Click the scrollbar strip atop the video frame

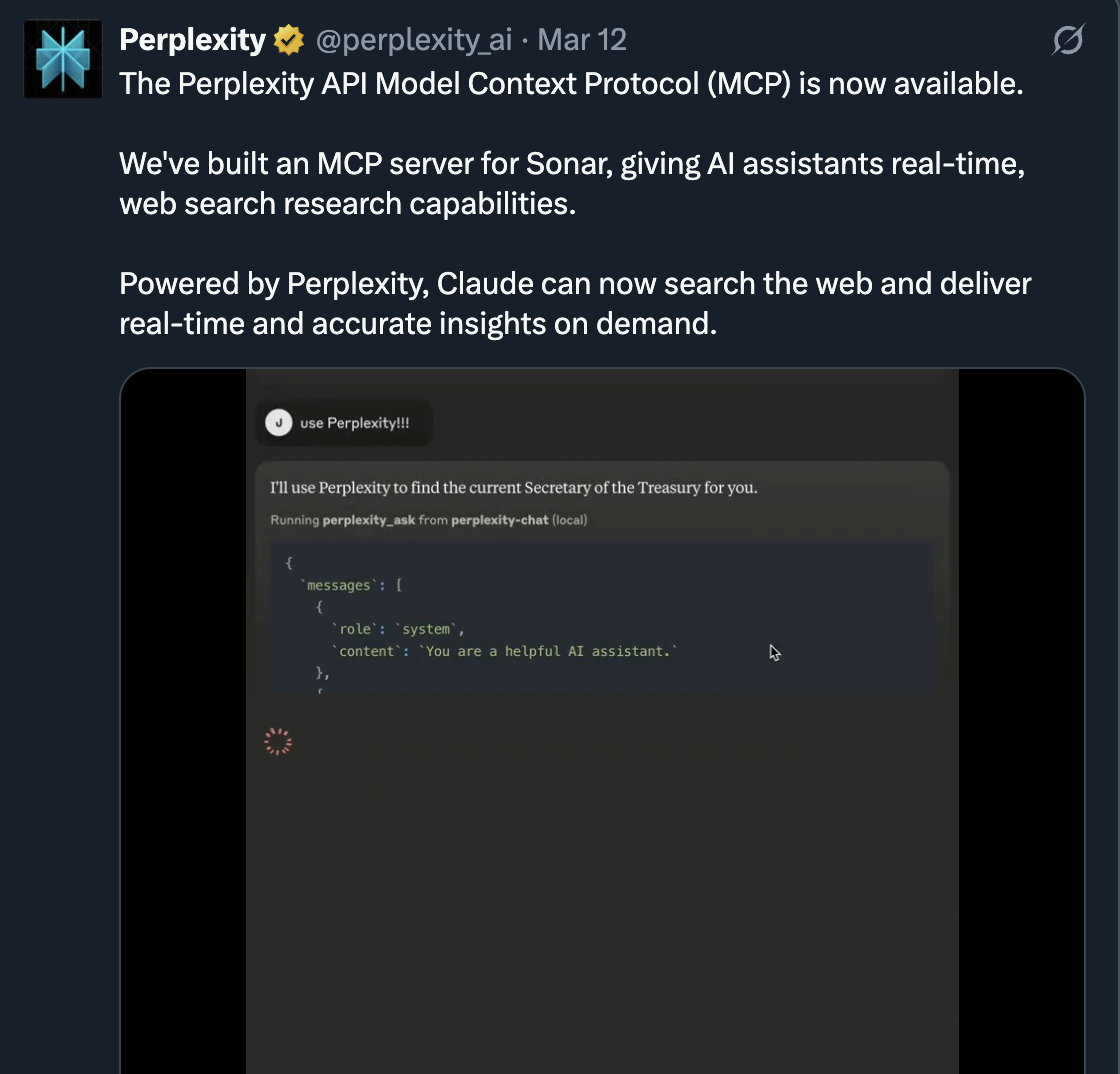[x=602, y=377]
